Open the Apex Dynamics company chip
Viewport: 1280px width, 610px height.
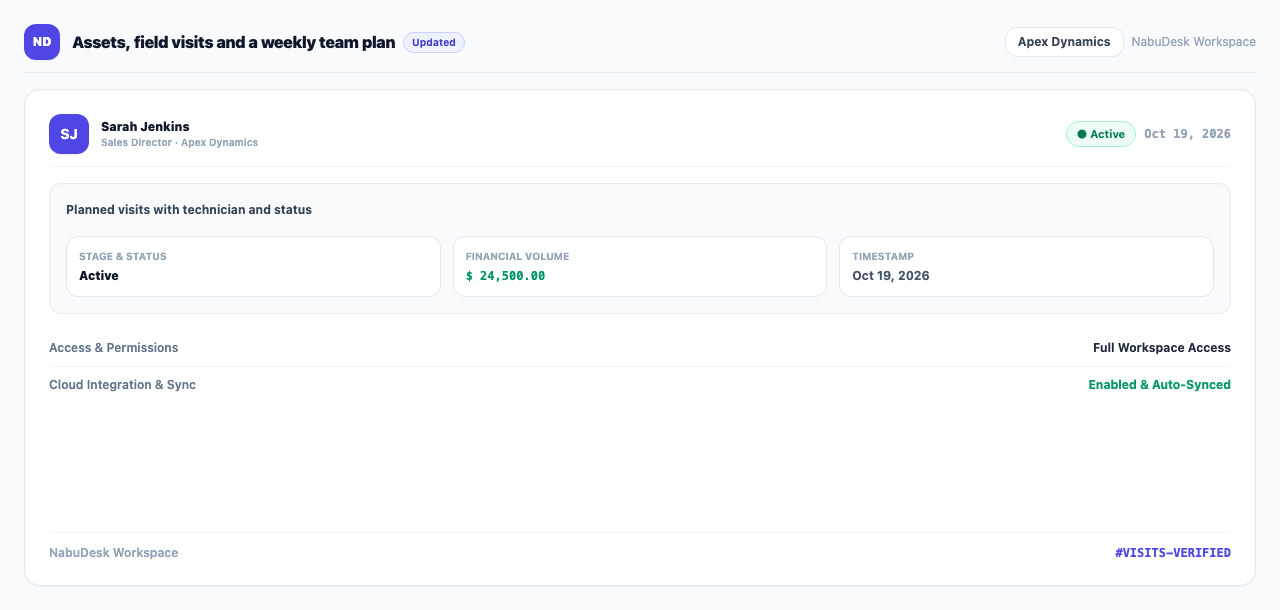tap(1064, 42)
